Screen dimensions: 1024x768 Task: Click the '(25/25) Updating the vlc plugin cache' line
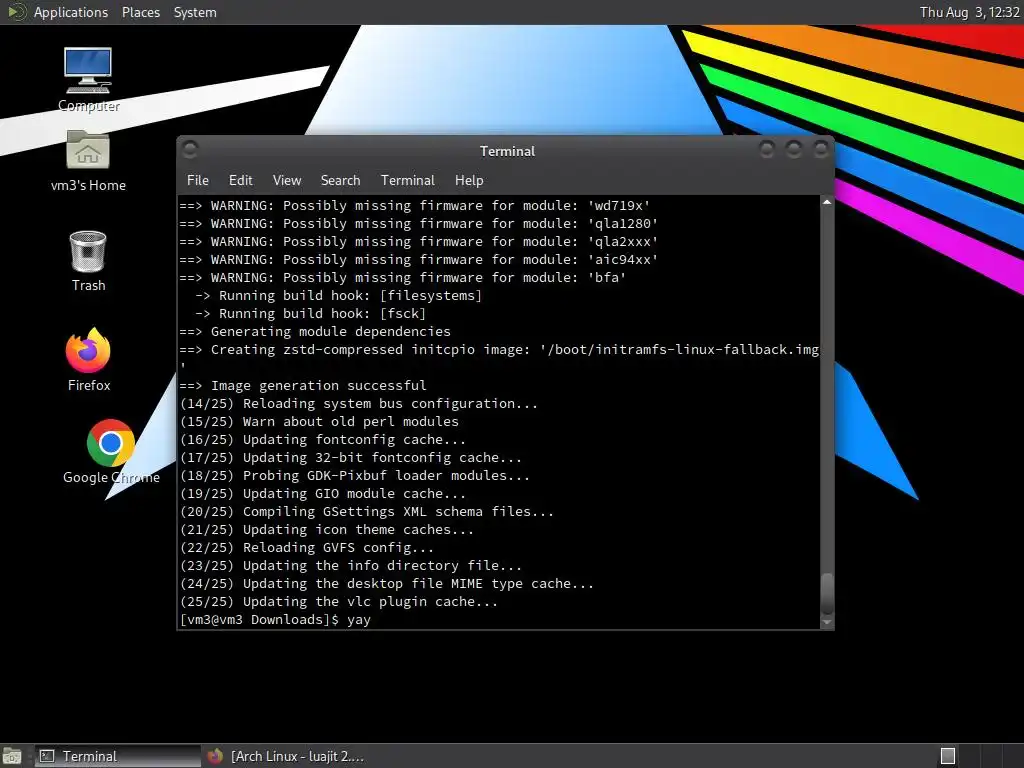[339, 601]
